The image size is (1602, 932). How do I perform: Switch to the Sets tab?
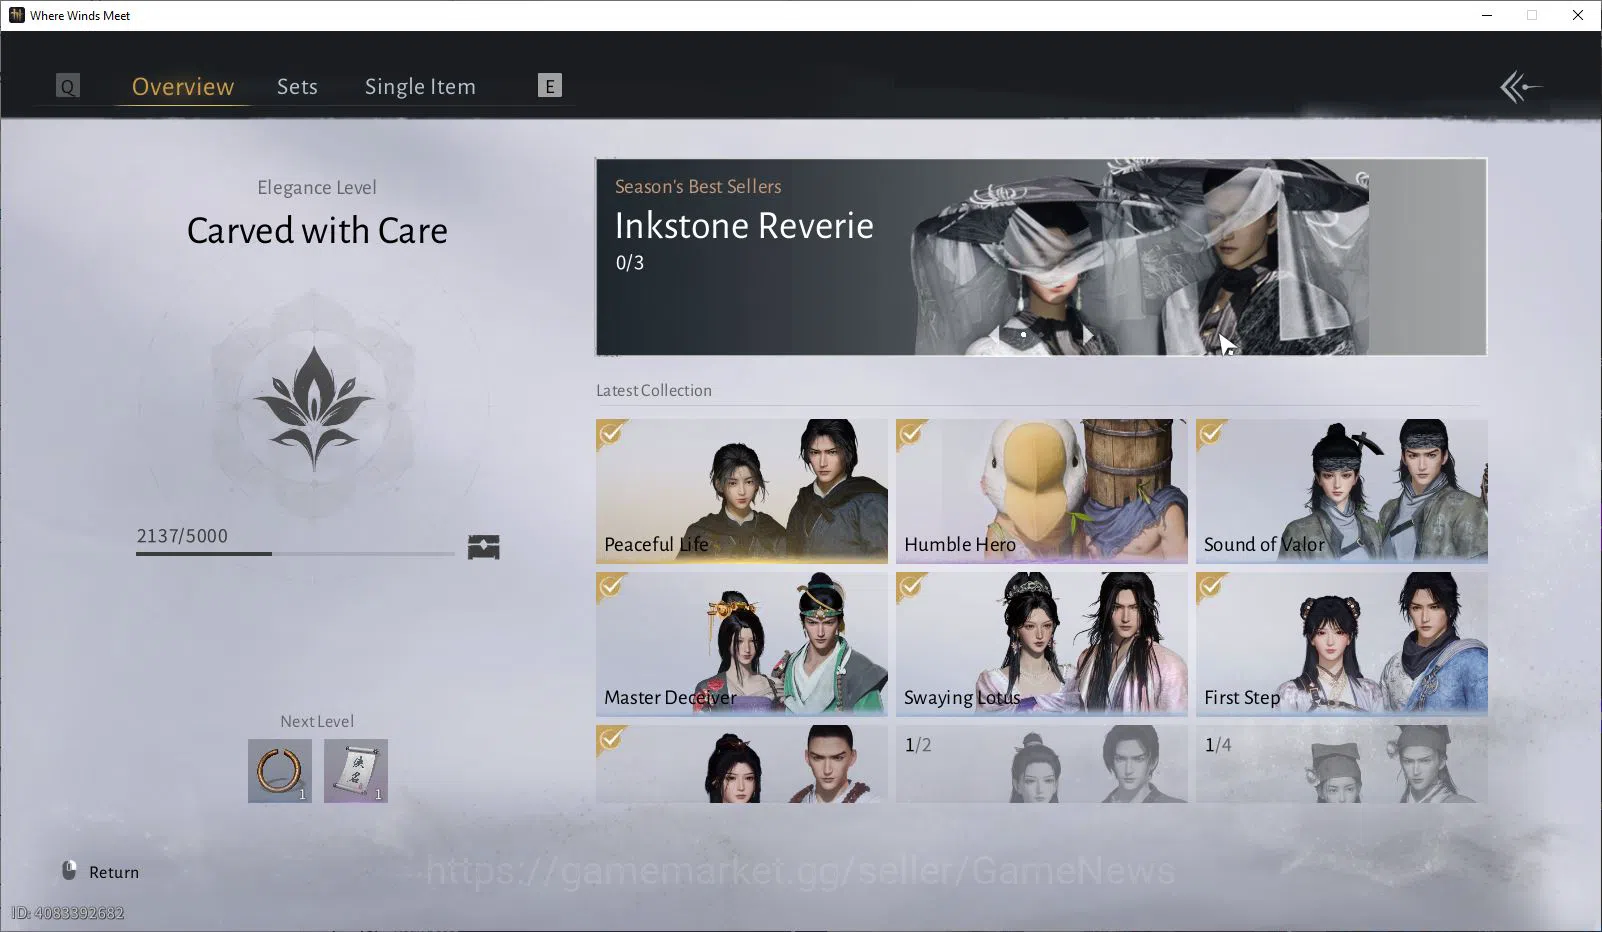pyautogui.click(x=297, y=87)
